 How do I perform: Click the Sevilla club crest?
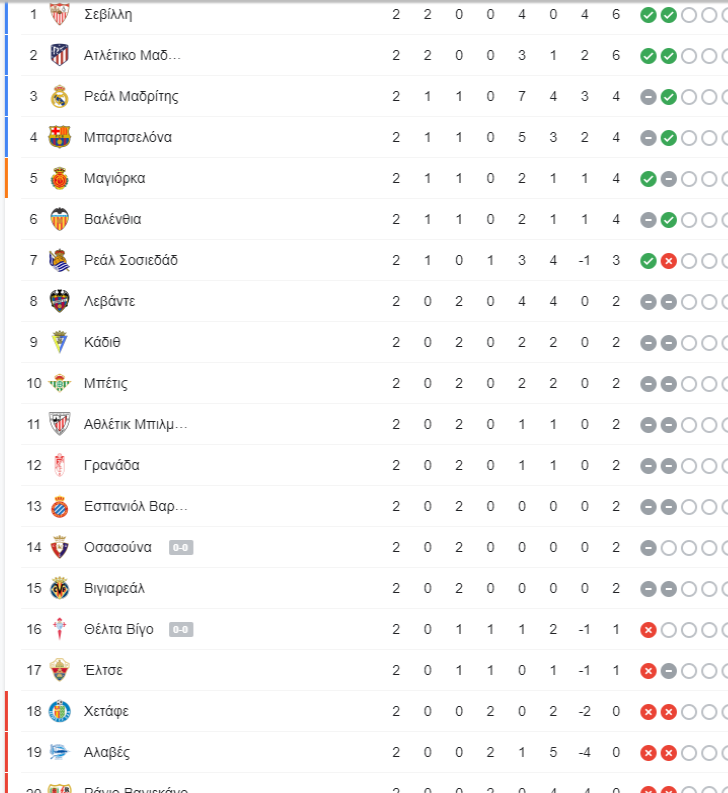[x=60, y=14]
